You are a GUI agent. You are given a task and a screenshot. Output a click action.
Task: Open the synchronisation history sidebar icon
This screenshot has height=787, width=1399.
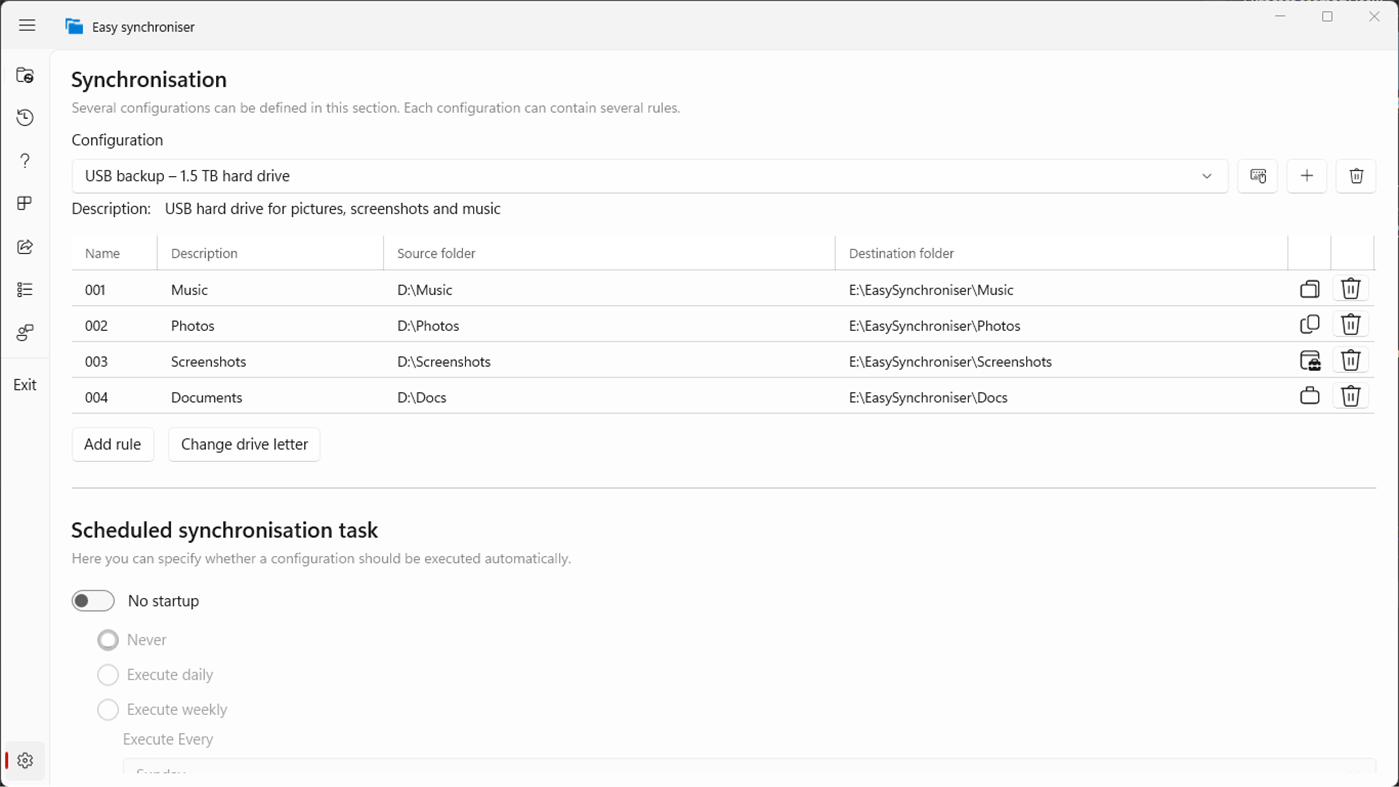25,118
